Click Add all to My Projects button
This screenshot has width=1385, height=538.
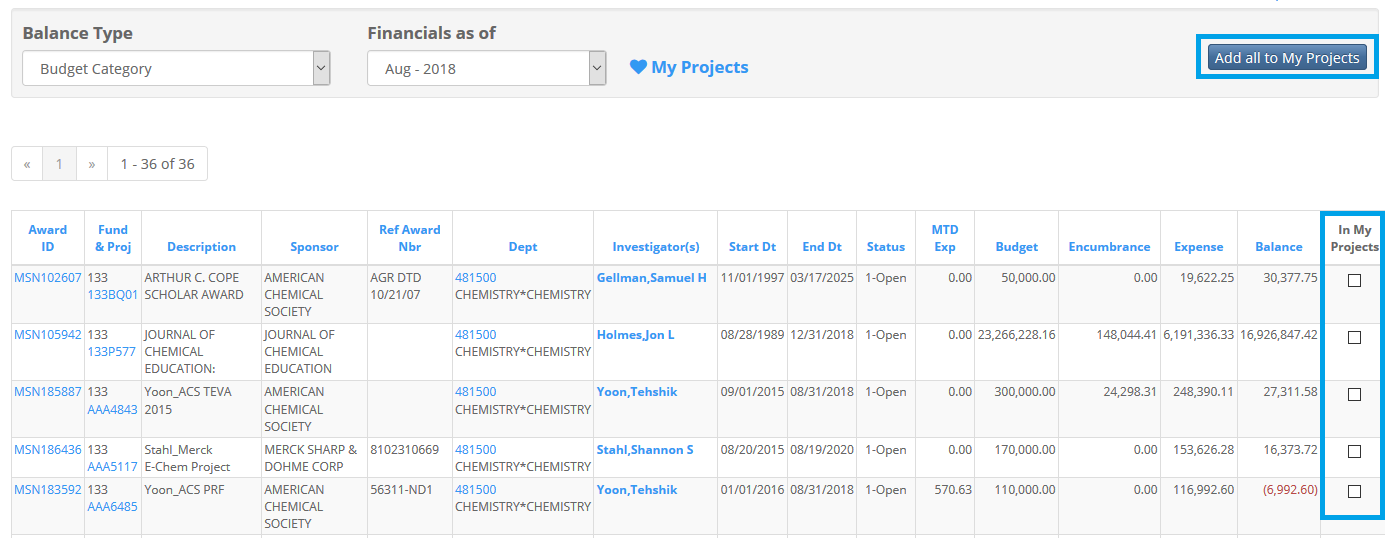tap(1287, 58)
